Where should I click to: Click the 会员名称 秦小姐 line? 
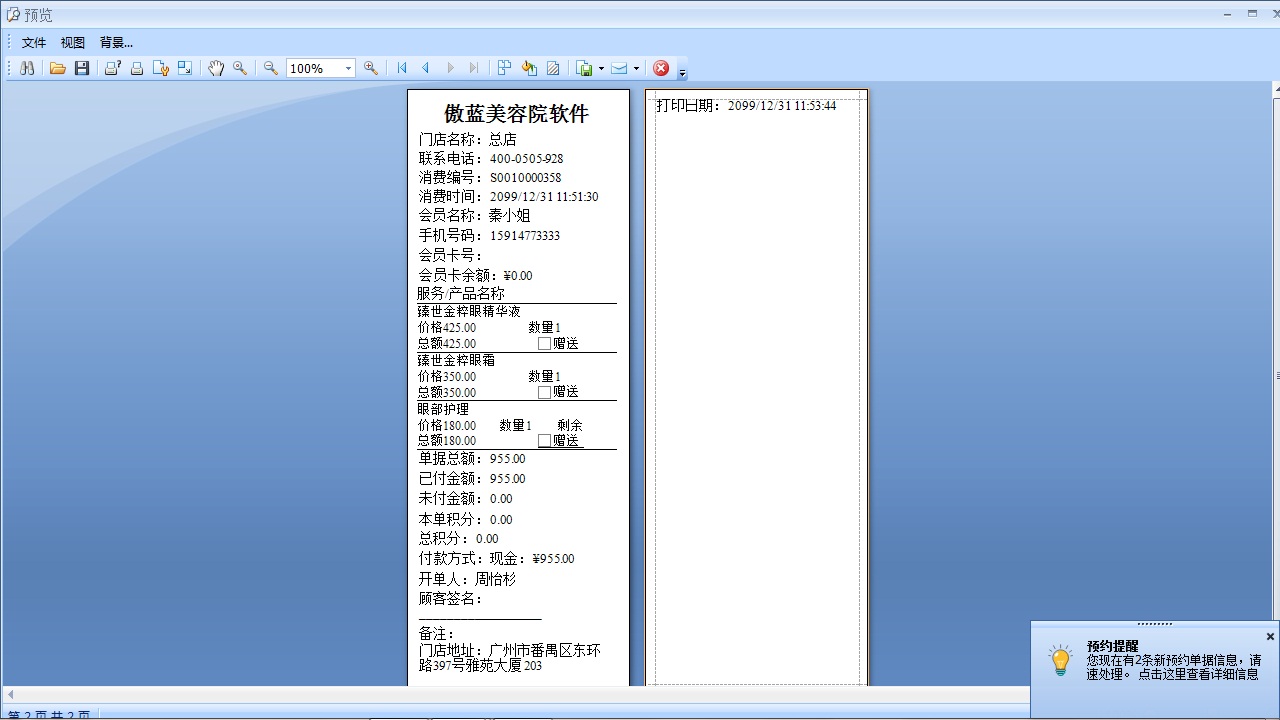tap(474, 215)
